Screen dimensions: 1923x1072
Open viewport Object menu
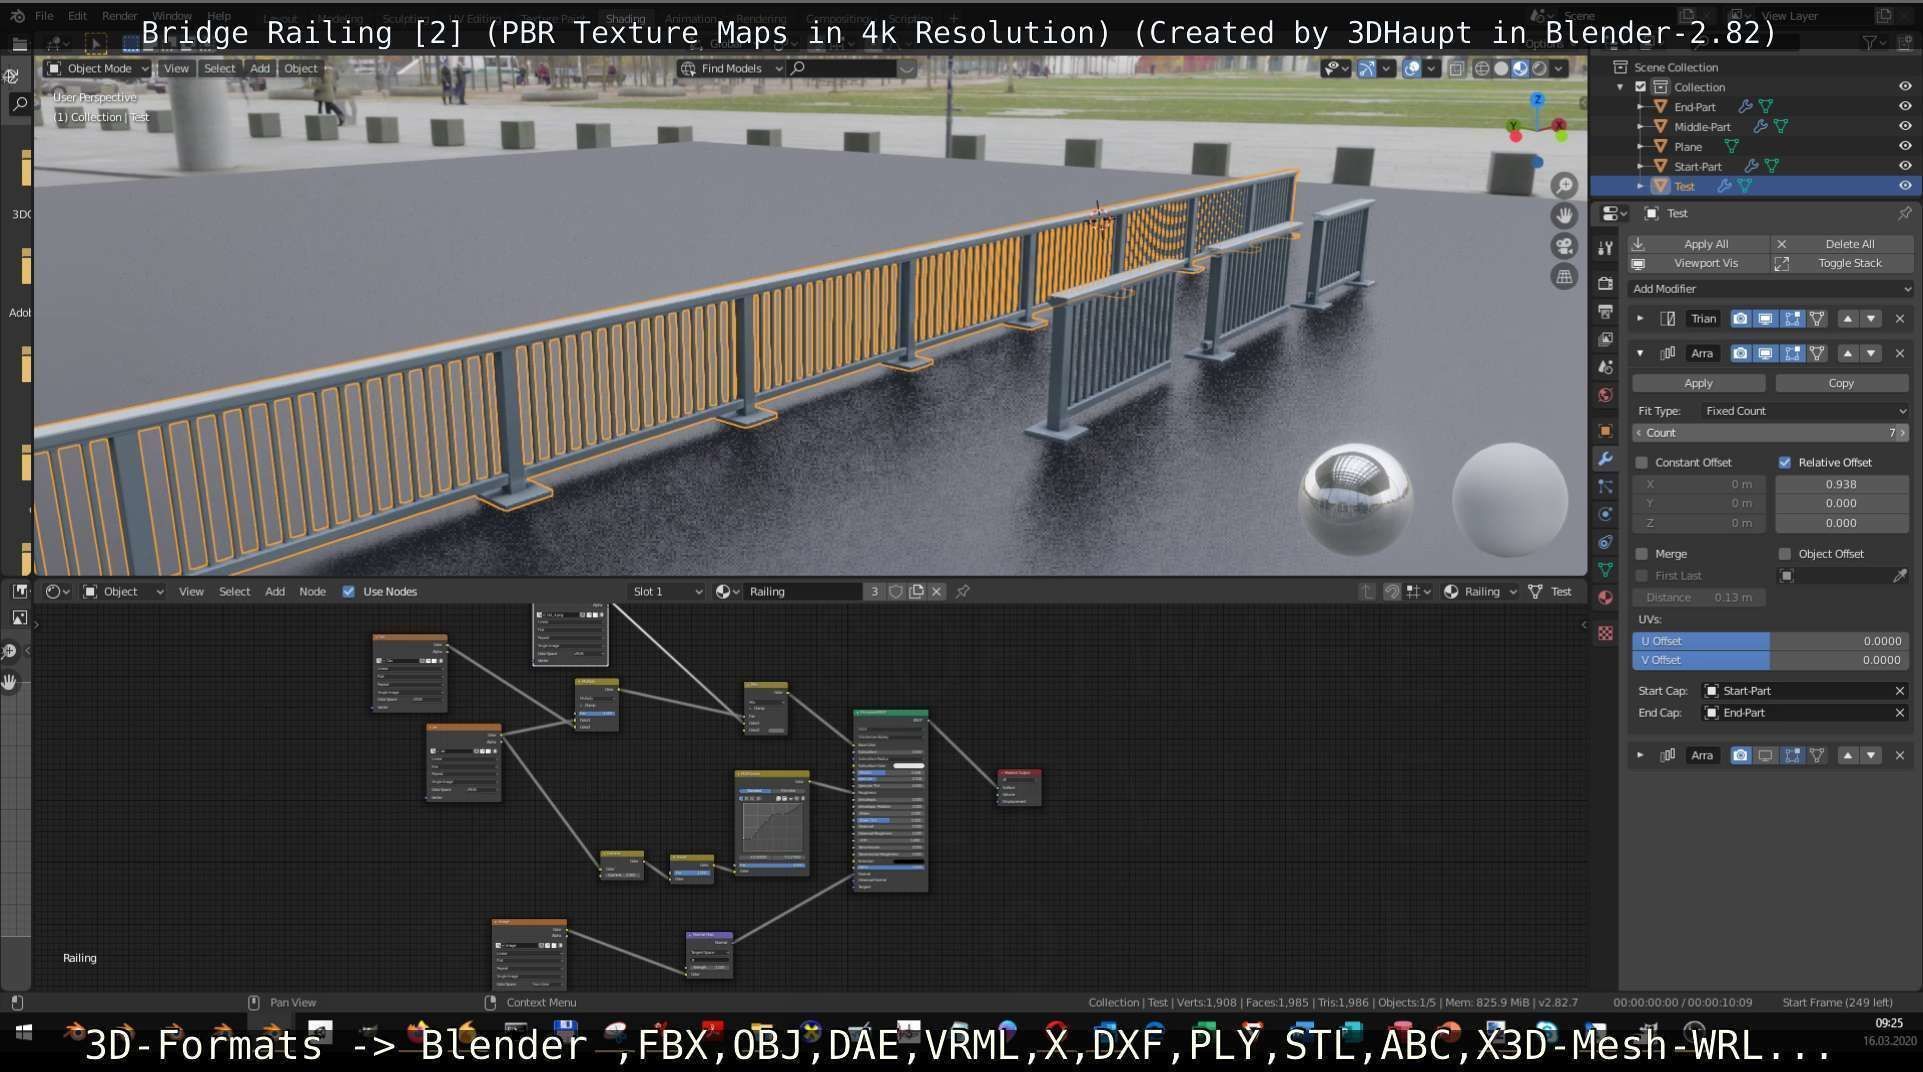pyautogui.click(x=301, y=68)
